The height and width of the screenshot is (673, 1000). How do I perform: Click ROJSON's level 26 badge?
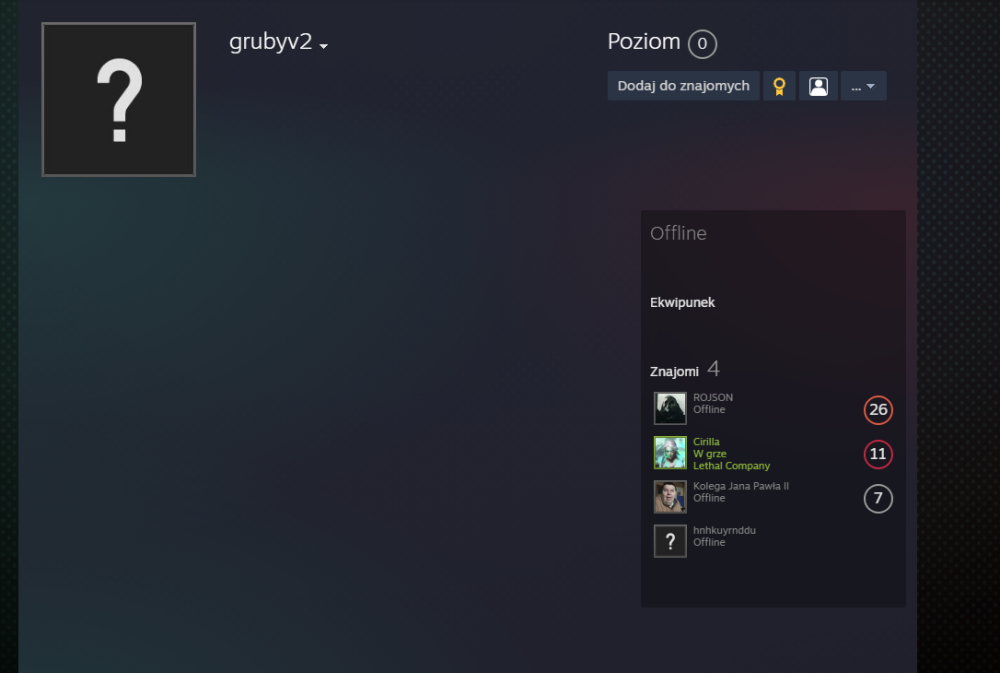click(x=878, y=410)
